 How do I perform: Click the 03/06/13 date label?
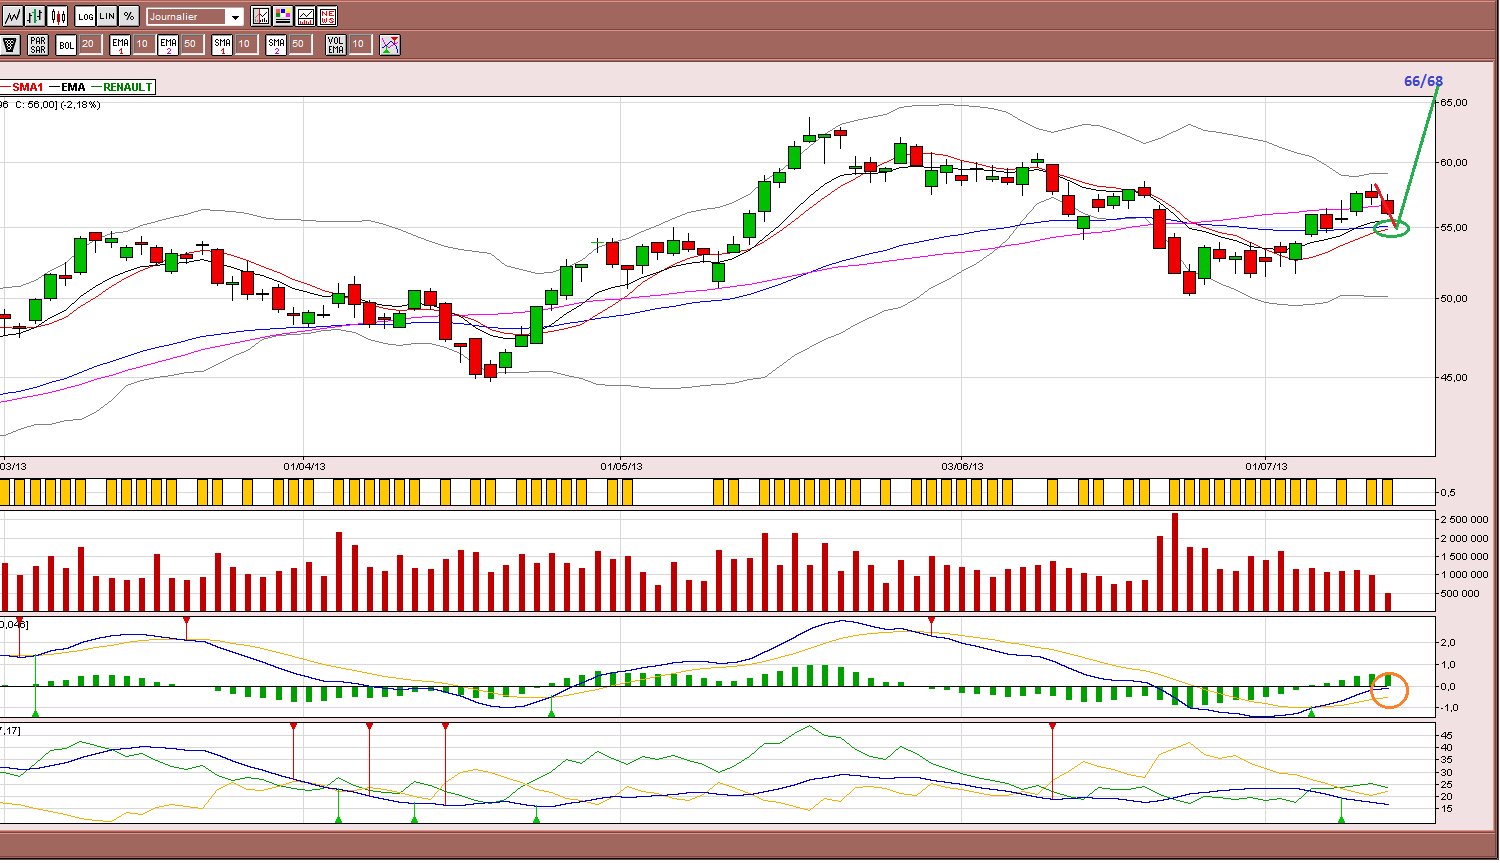[962, 466]
